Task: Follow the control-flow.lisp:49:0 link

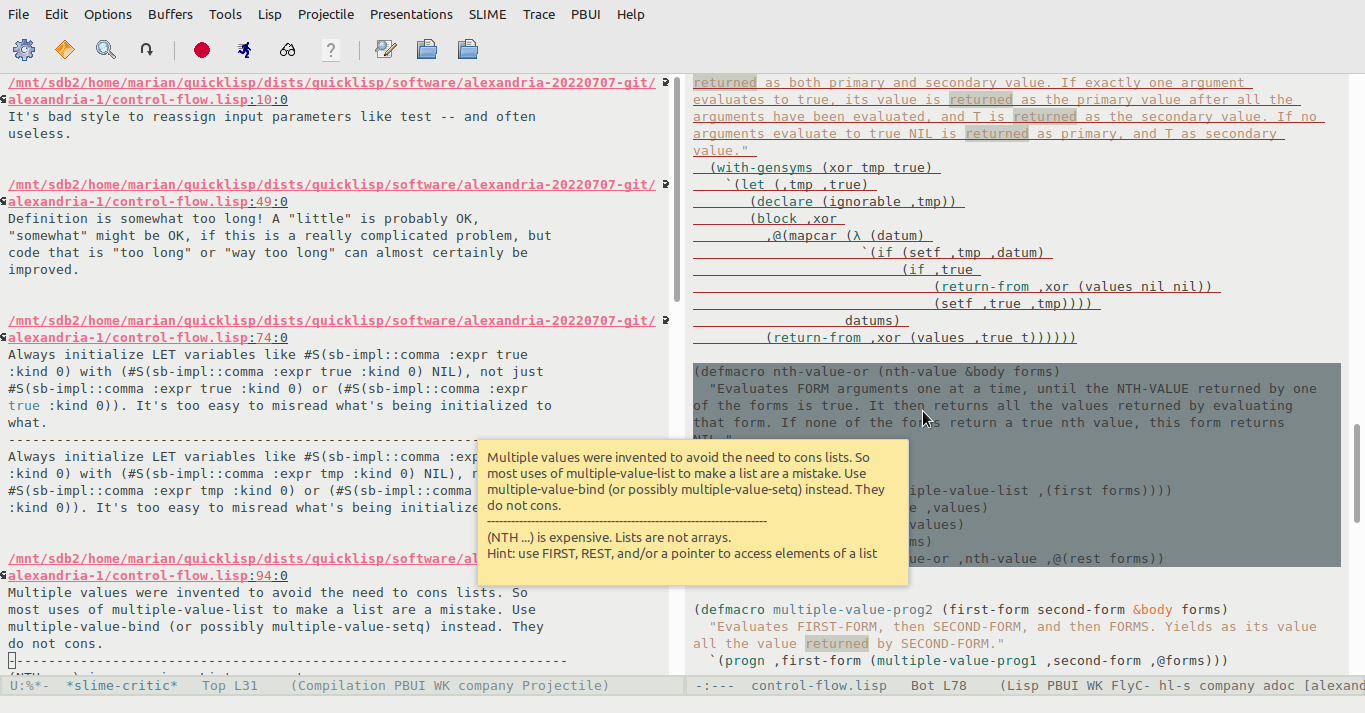Action: (148, 202)
